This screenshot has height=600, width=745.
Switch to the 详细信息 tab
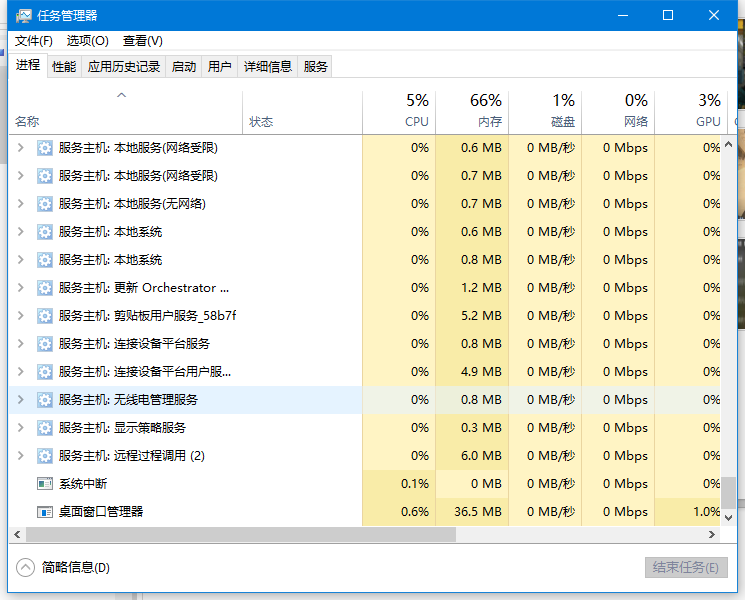pyautogui.click(x=267, y=67)
